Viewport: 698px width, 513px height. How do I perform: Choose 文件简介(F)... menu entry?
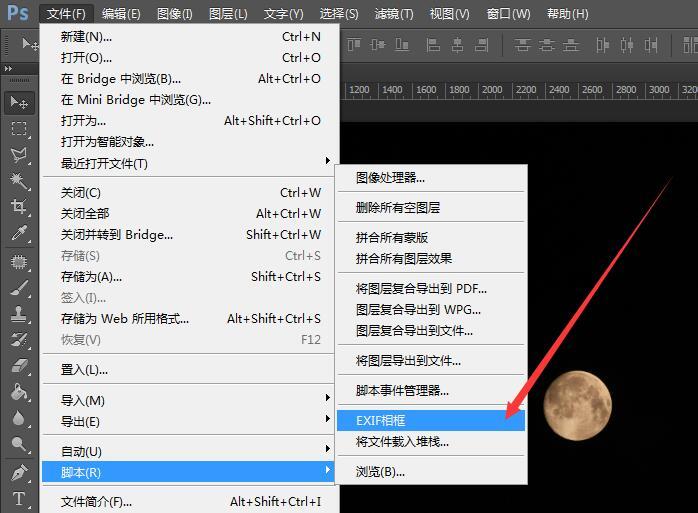point(188,502)
